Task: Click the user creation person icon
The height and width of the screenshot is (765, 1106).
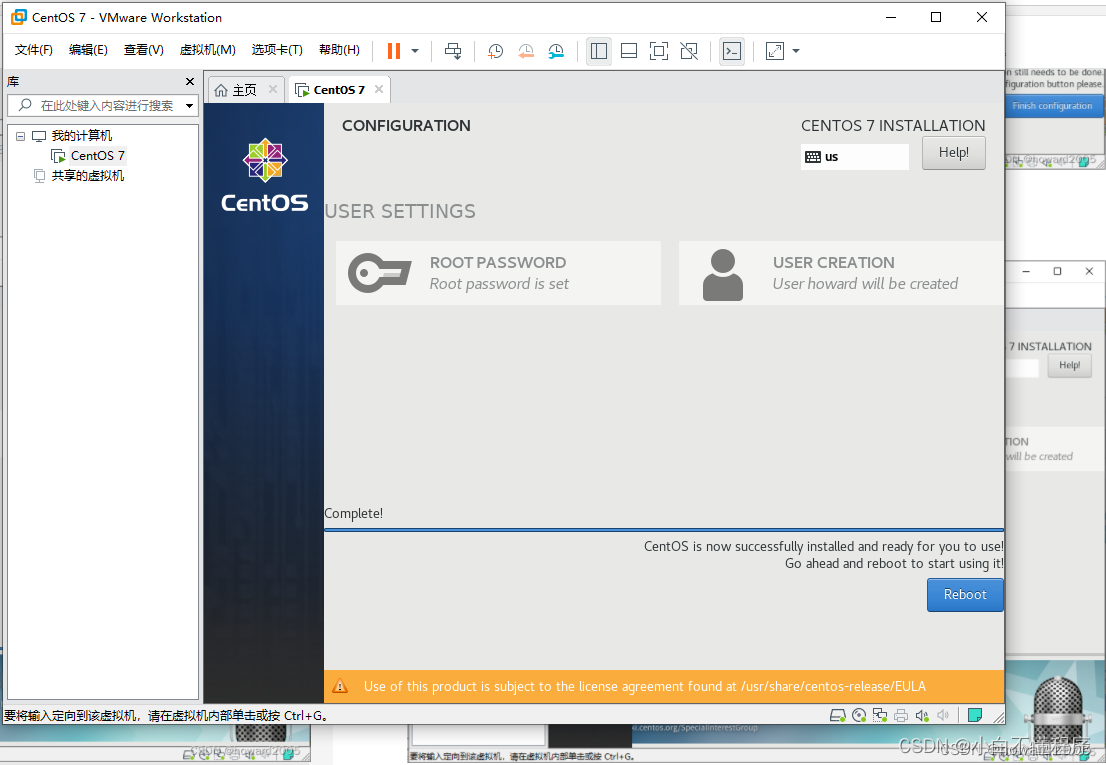Action: click(723, 274)
